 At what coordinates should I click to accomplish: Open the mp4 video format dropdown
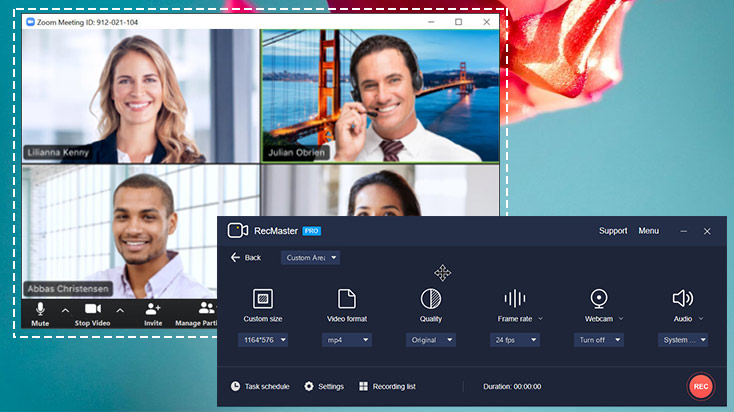click(x=347, y=340)
